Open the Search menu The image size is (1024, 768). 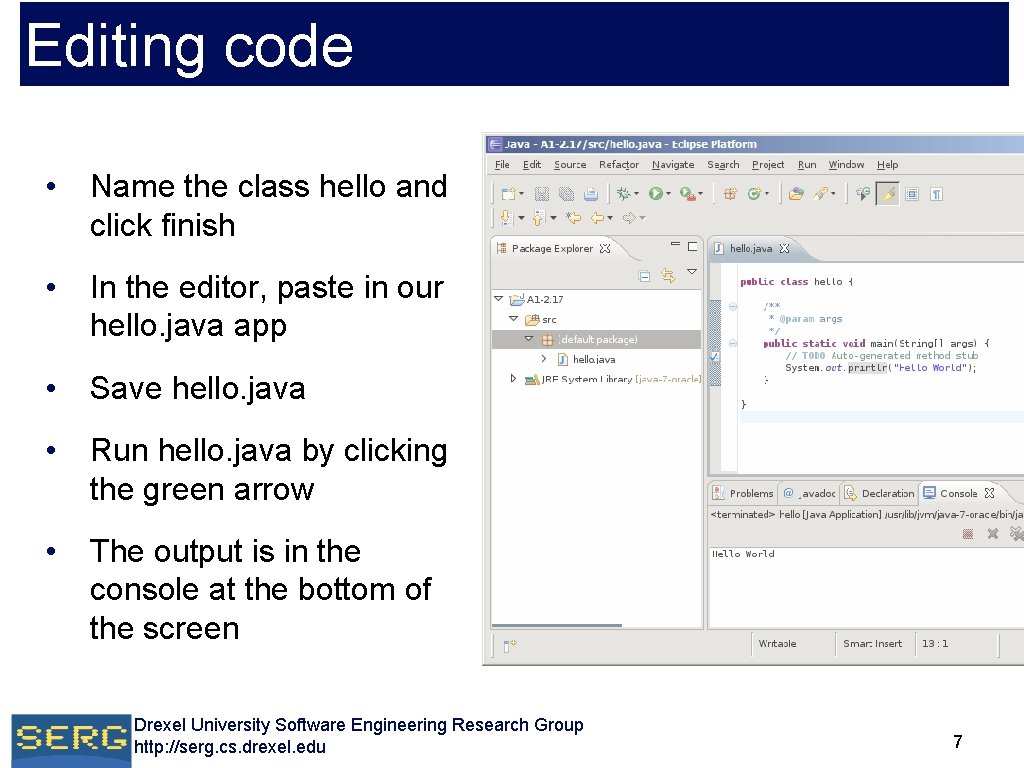click(x=723, y=165)
